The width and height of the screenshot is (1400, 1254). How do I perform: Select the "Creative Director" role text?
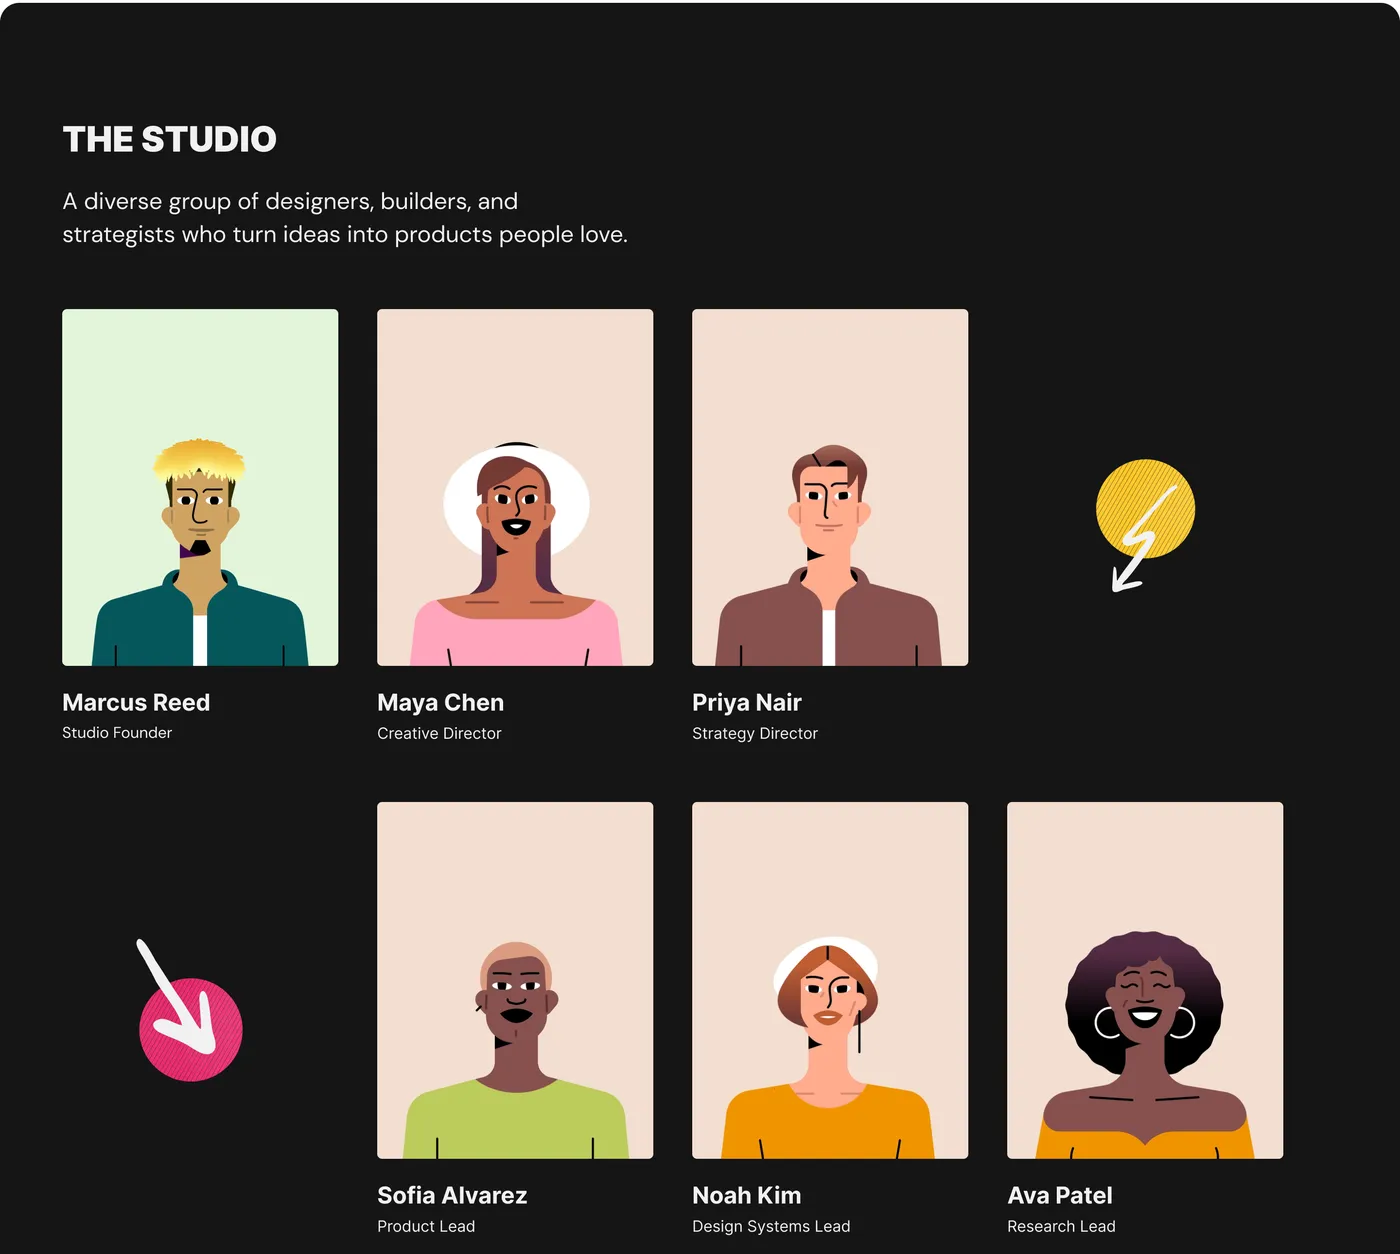[439, 733]
